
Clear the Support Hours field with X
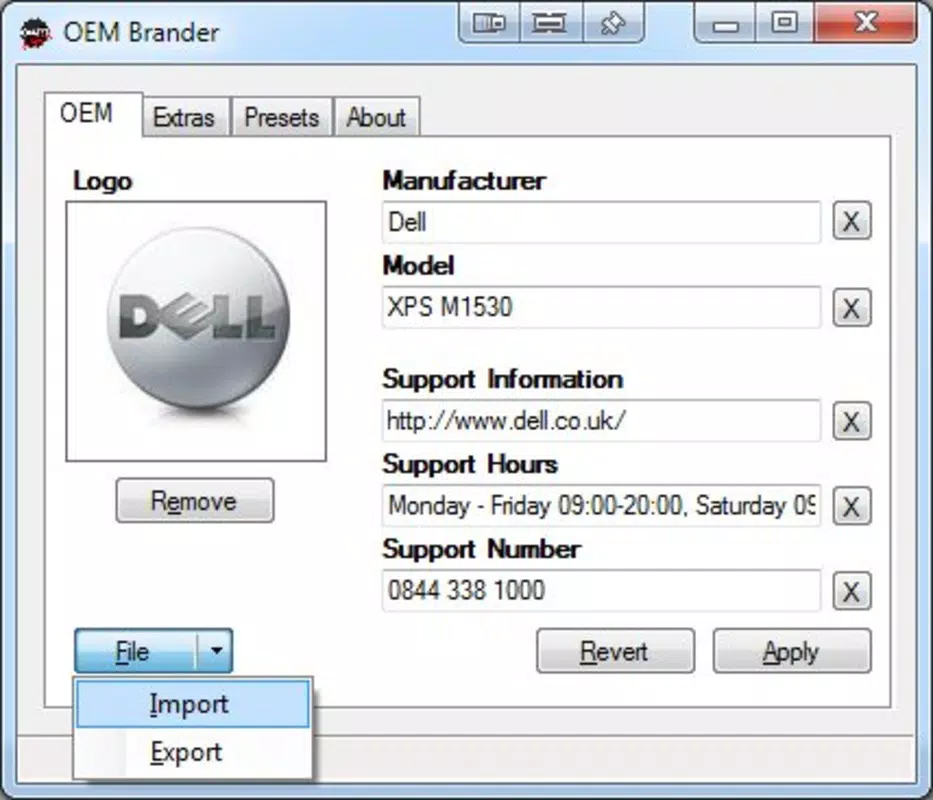851,506
